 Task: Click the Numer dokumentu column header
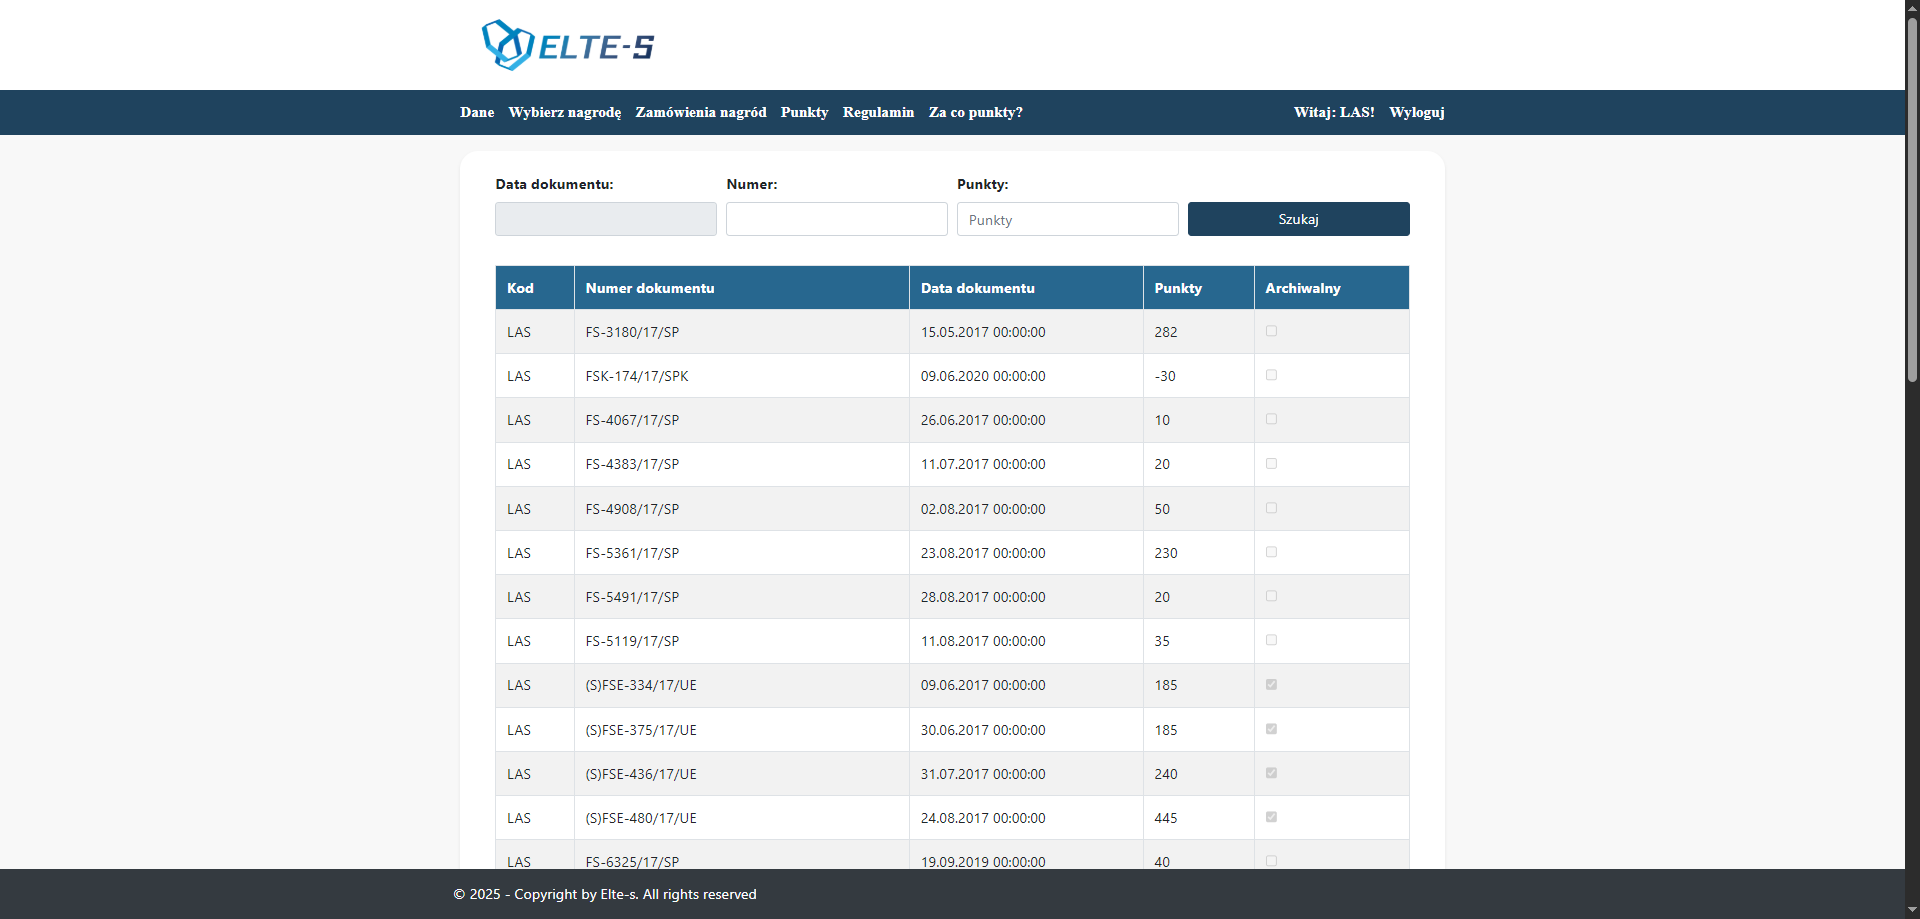pos(650,288)
